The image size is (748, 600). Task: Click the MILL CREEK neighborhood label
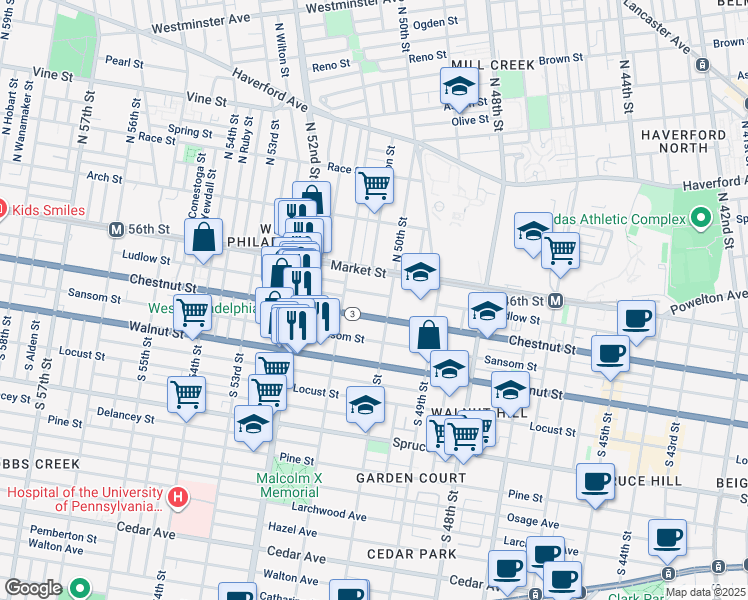coord(493,65)
